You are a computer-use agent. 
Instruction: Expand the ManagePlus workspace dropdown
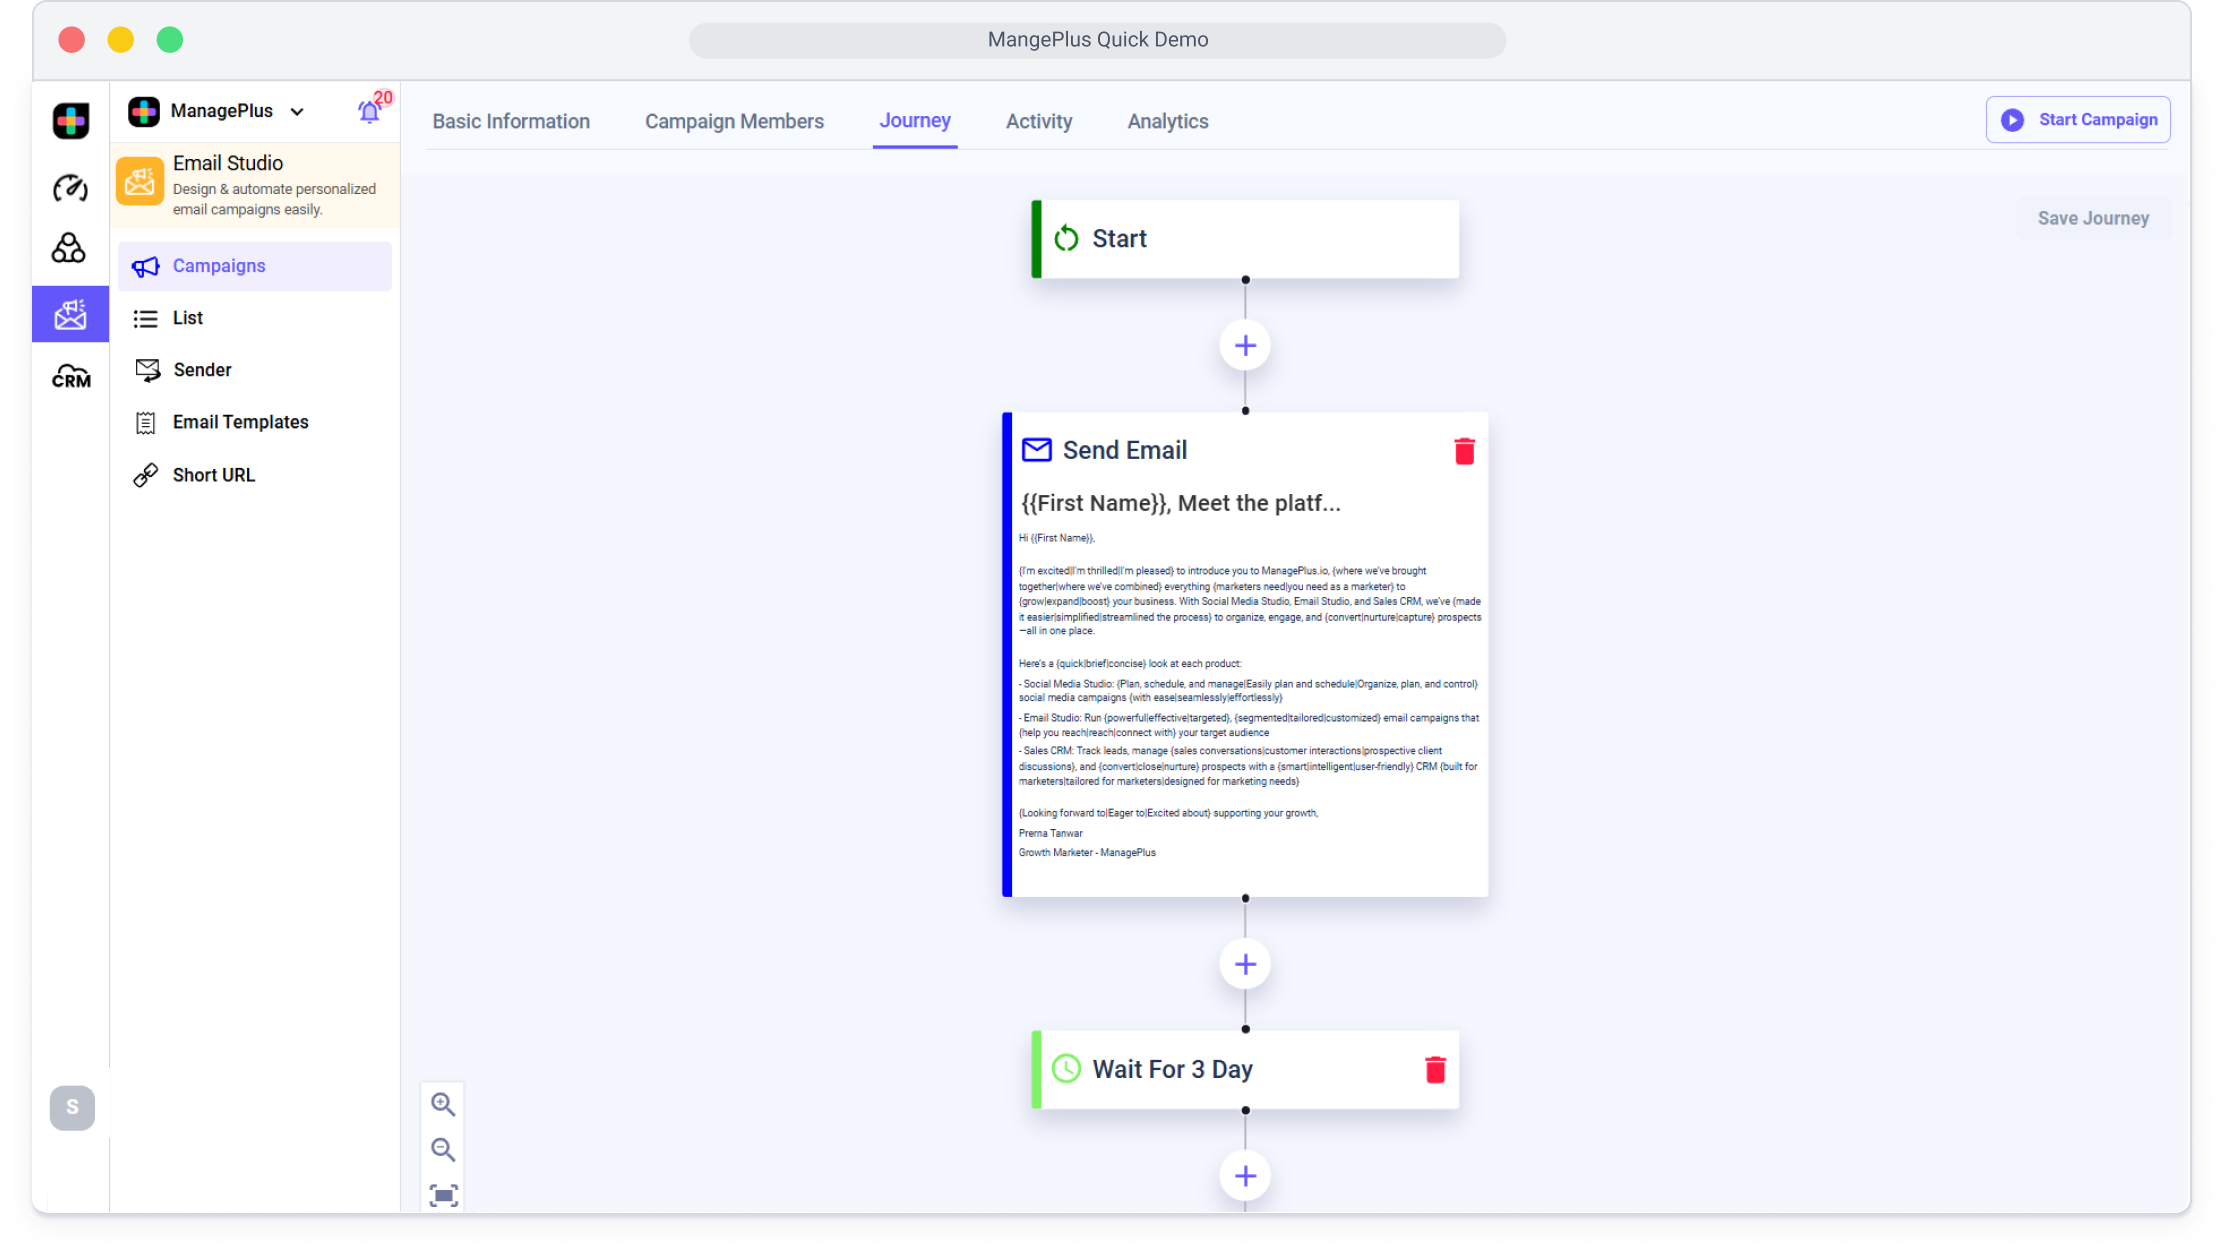pyautogui.click(x=297, y=112)
